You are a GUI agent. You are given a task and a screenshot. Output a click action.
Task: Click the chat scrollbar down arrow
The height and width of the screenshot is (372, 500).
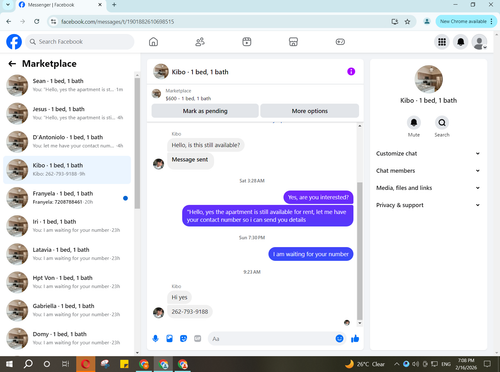[x=360, y=323]
